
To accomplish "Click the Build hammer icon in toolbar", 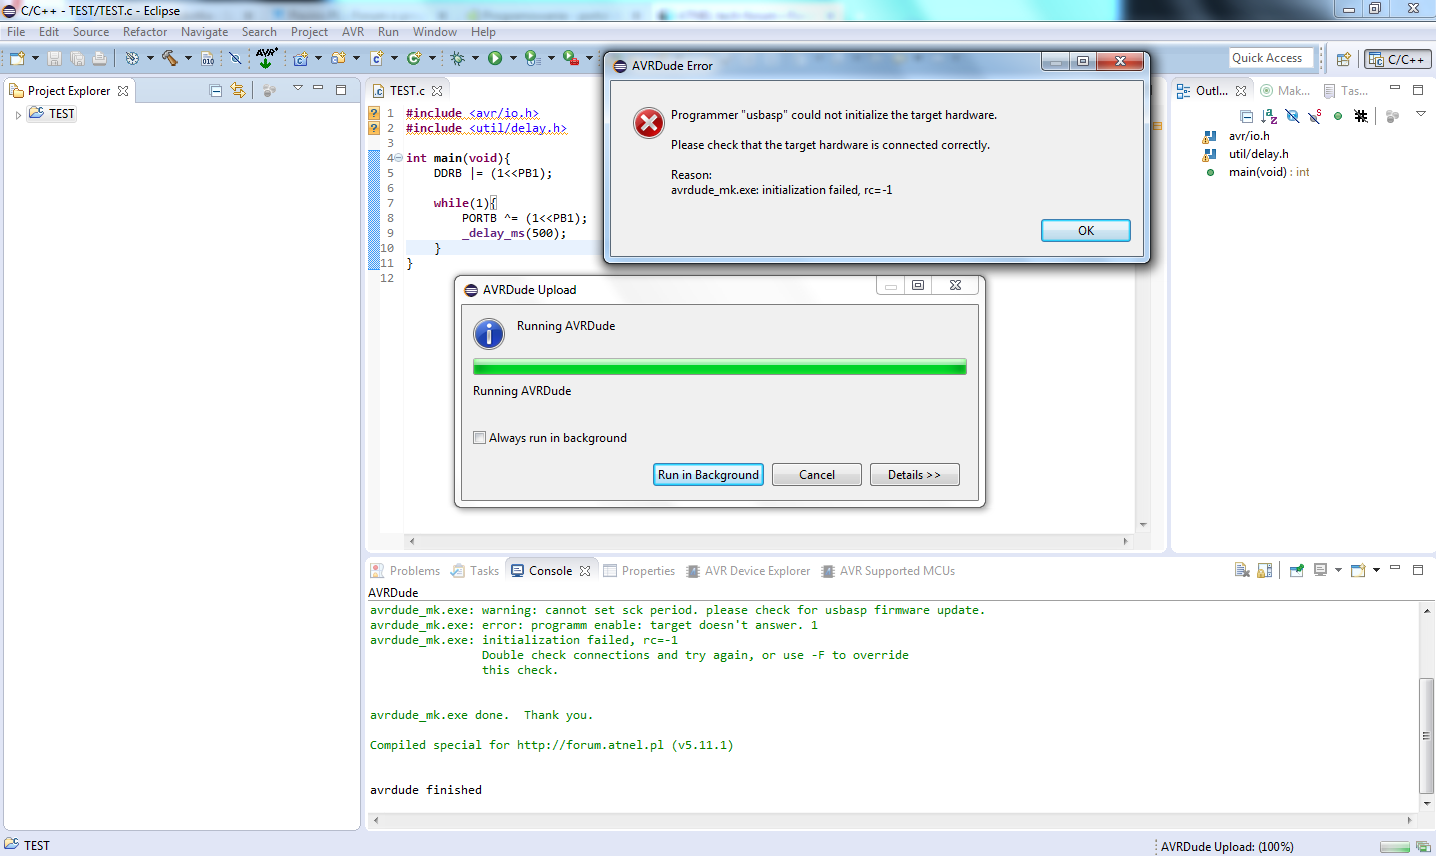I will pyautogui.click(x=170, y=58).
